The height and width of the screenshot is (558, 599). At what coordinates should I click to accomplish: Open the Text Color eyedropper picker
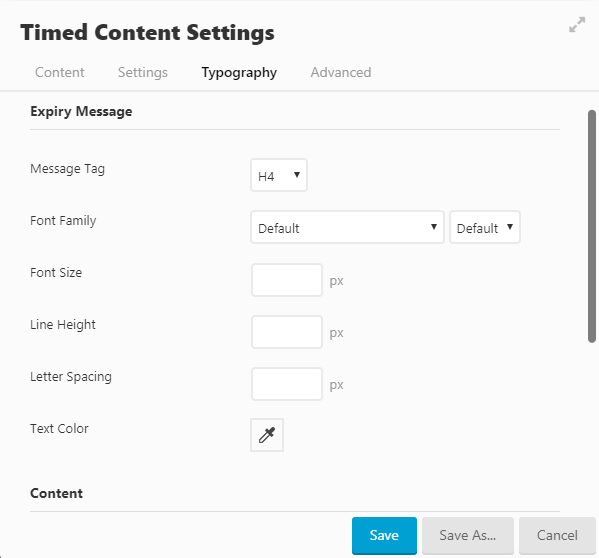tap(267, 435)
